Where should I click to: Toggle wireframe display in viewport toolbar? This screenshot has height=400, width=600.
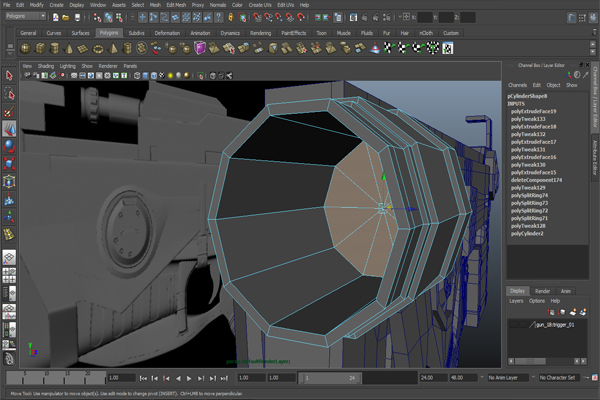(137, 76)
